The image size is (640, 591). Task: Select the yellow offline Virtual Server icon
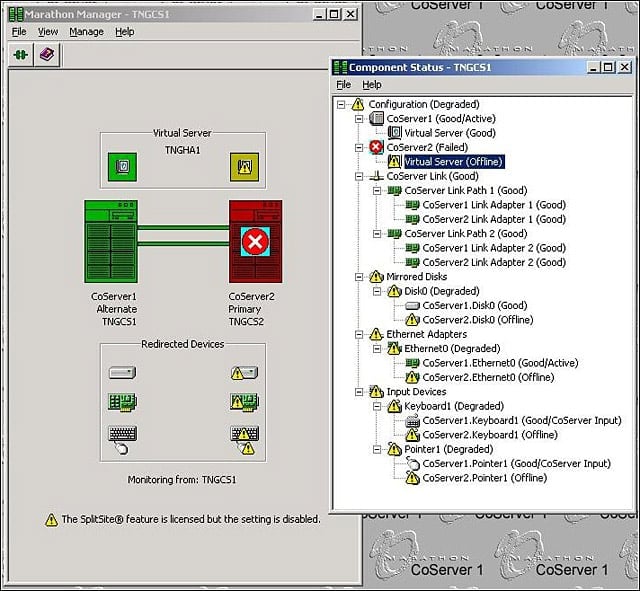tap(244, 167)
